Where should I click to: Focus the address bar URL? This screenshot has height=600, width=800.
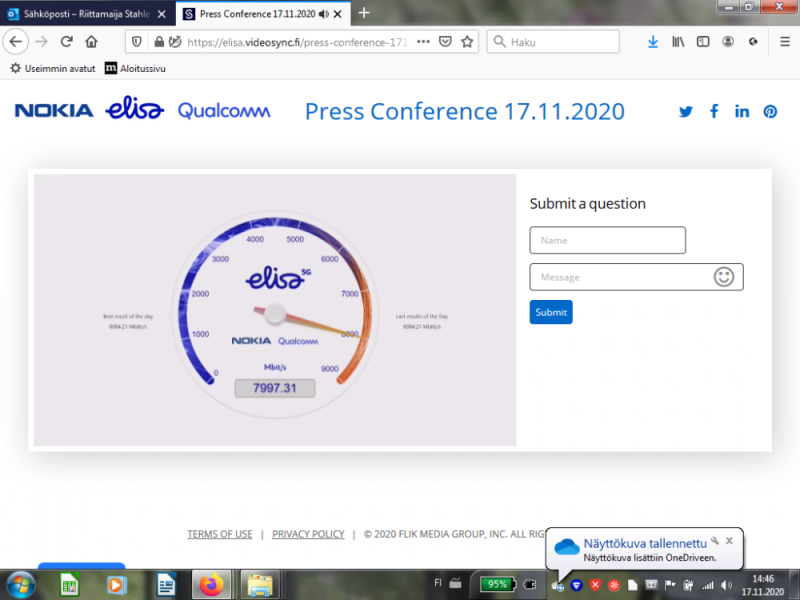(297, 42)
